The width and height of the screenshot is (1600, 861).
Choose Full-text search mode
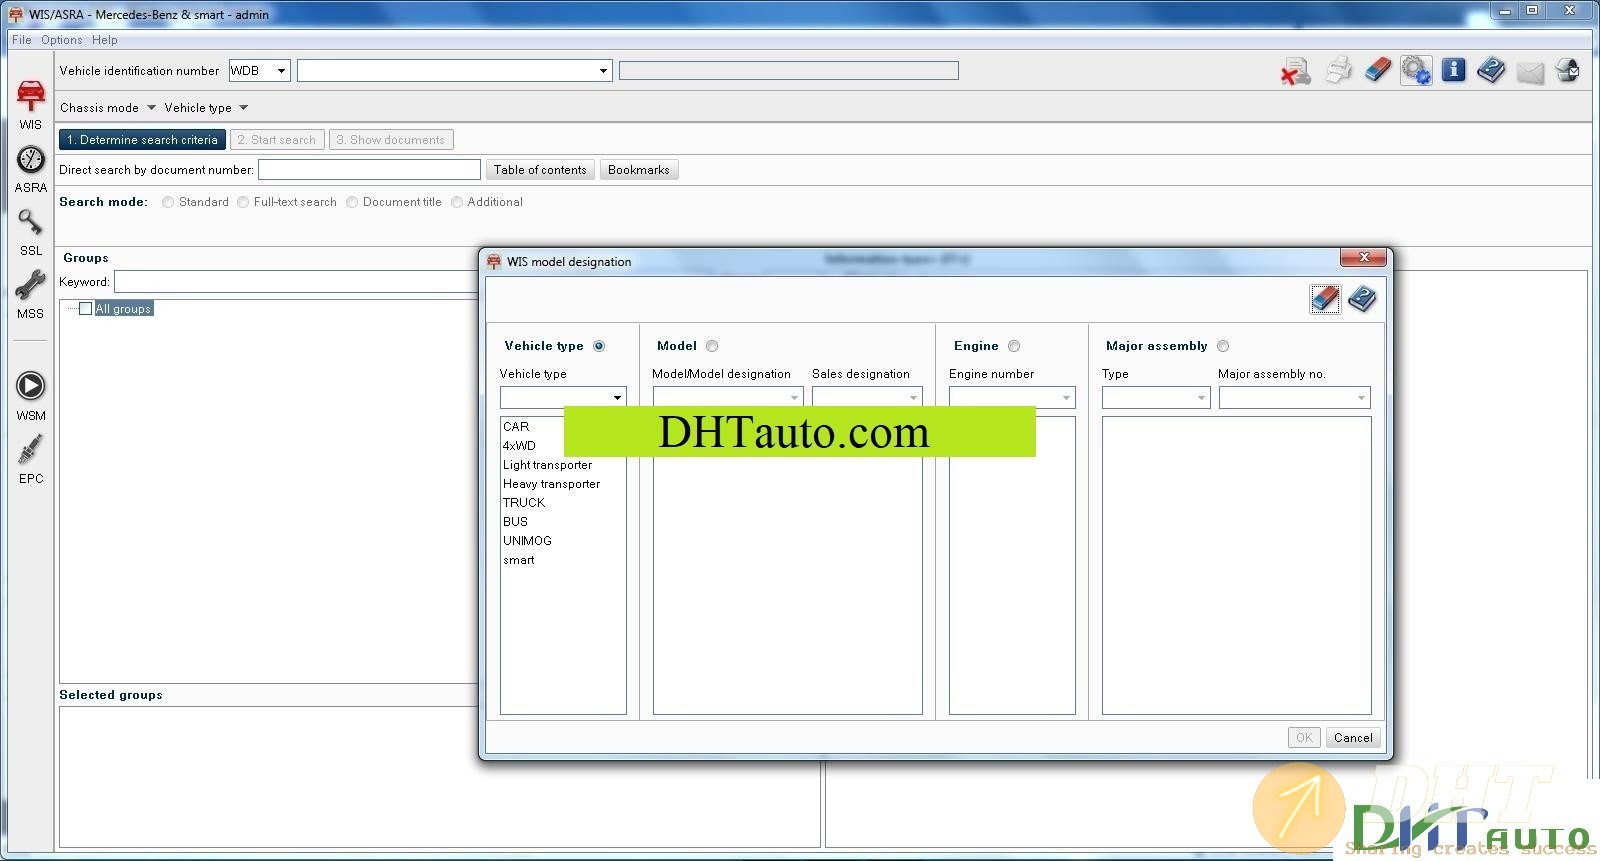click(243, 202)
